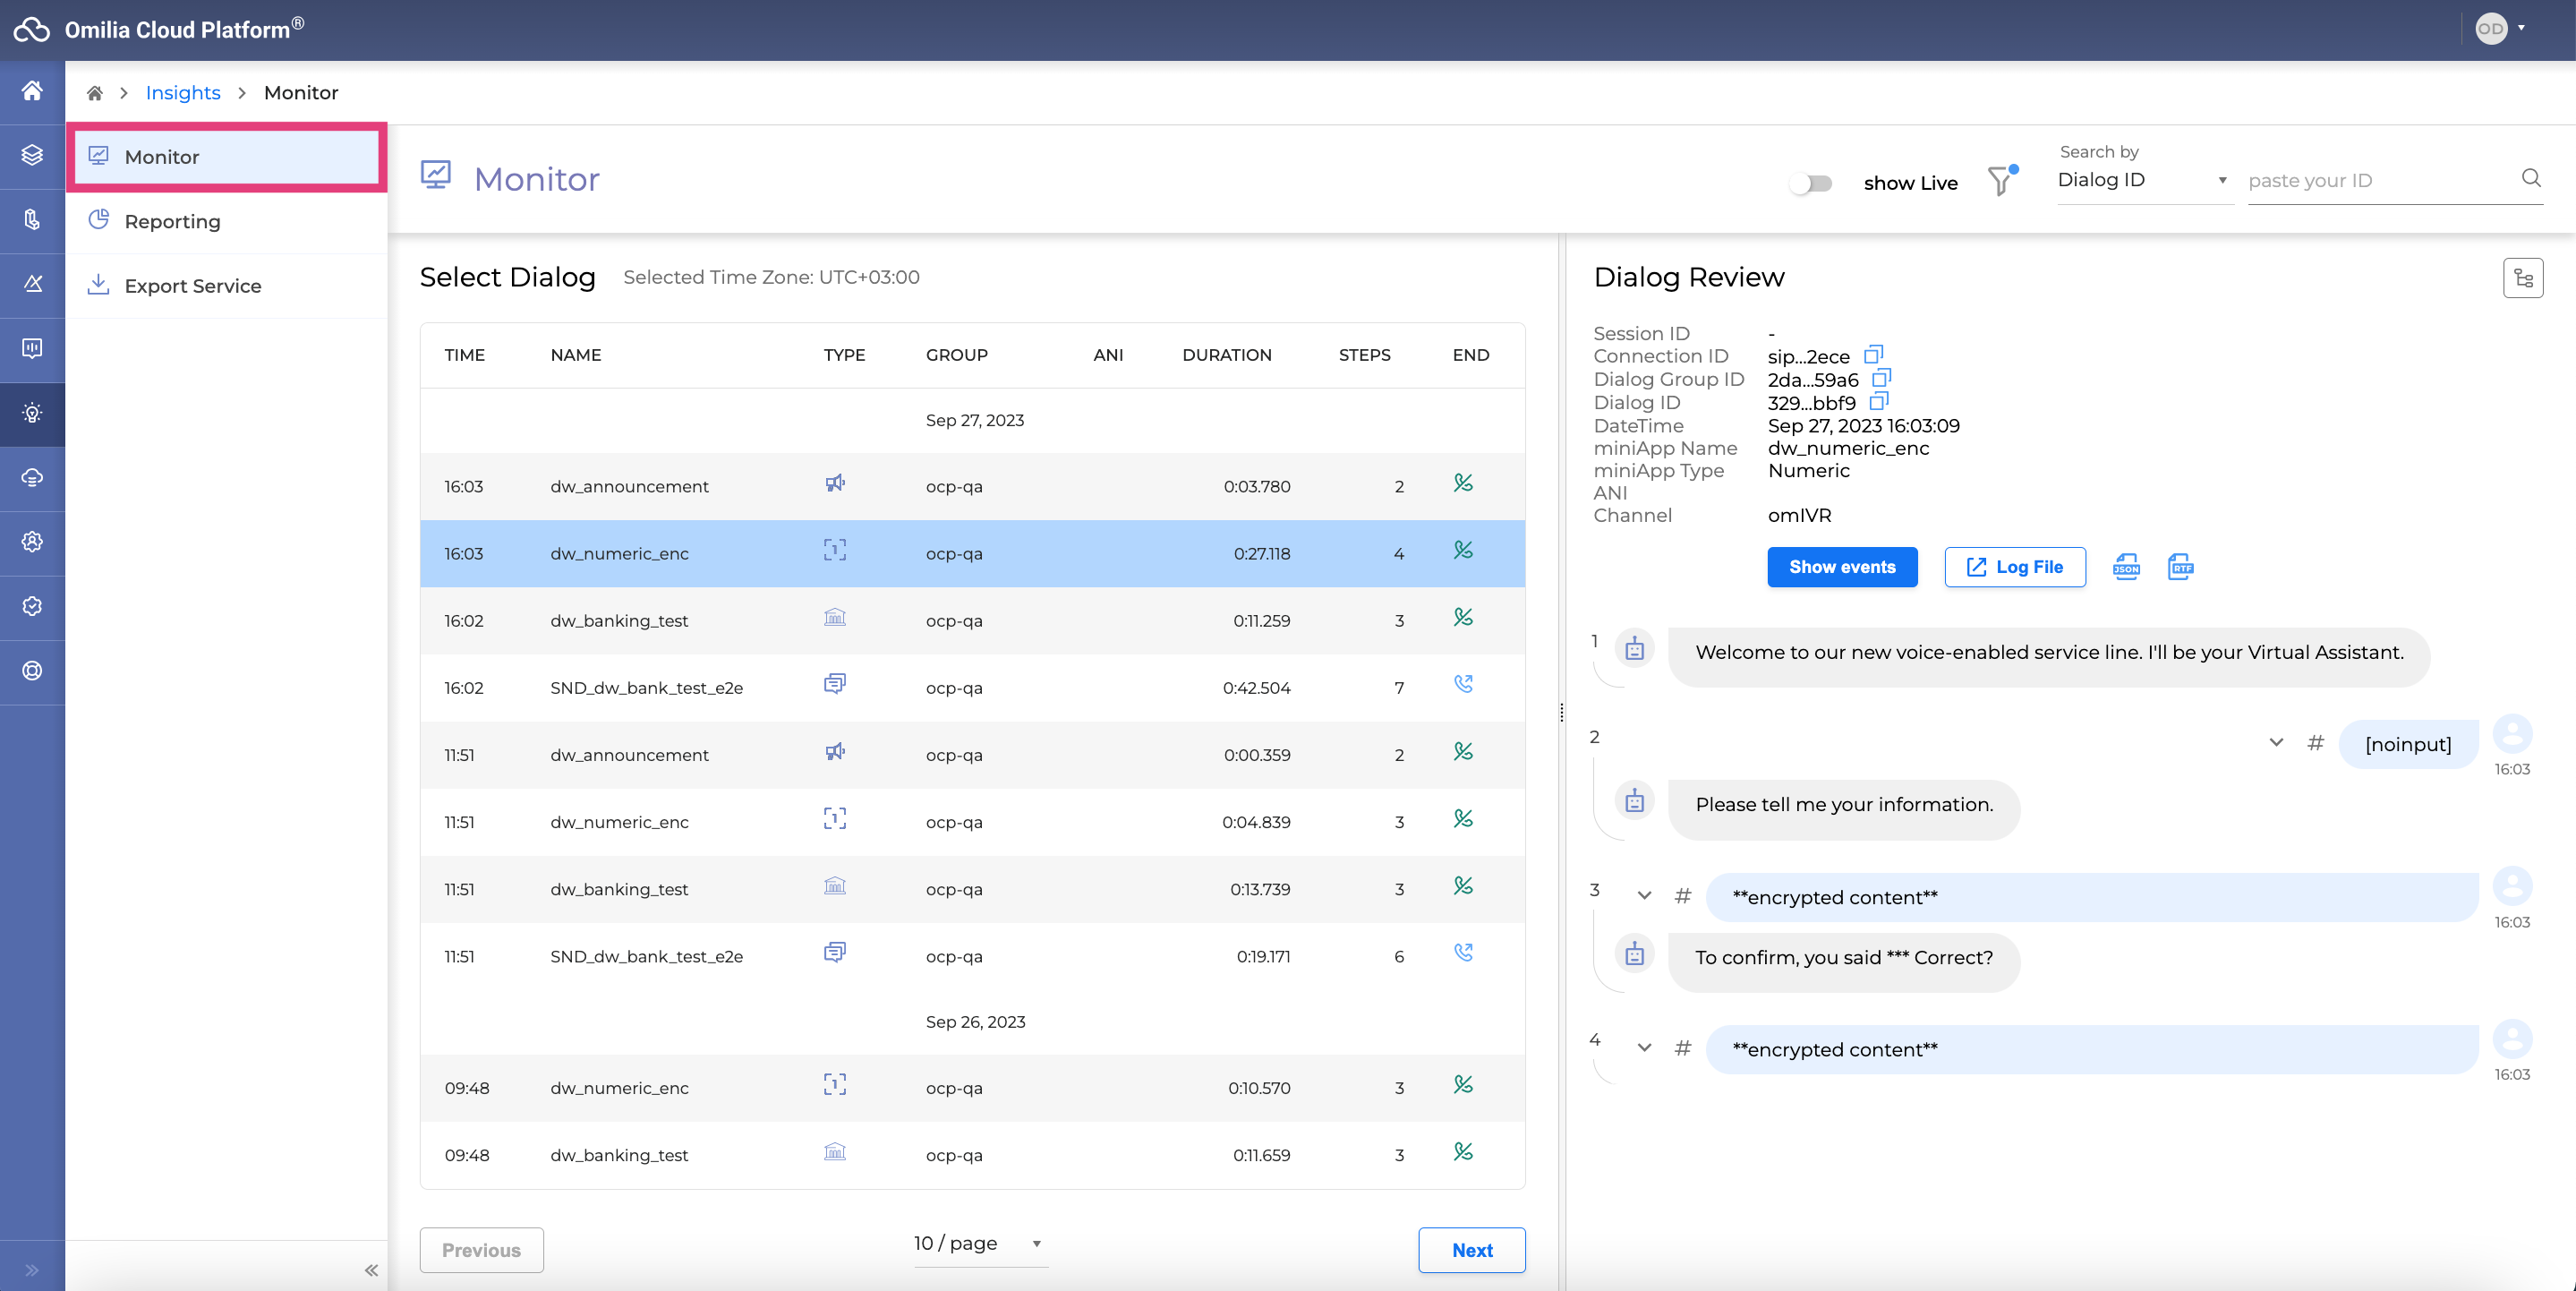
Task: Copy the Dialog Group ID value
Action: pyautogui.click(x=1881, y=378)
